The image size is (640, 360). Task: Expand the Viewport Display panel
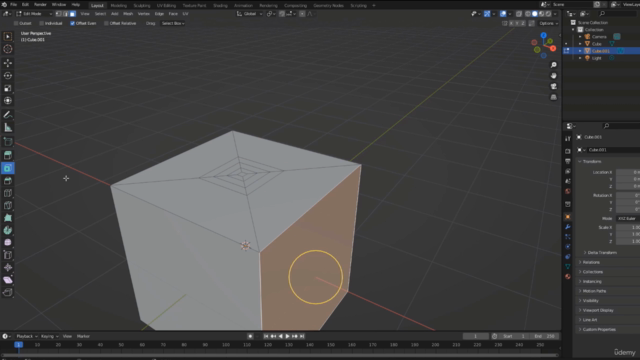click(x=598, y=310)
